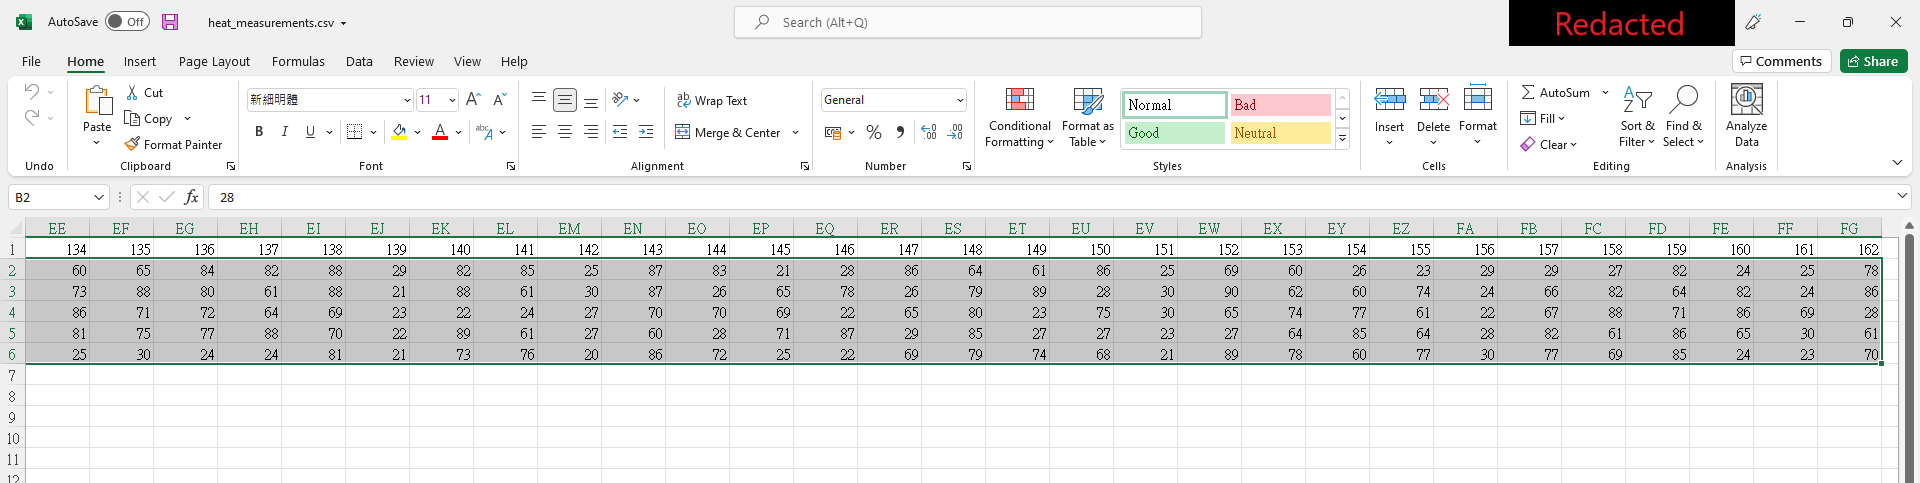Click the Clear button
1920x483 pixels.
coord(1549,144)
